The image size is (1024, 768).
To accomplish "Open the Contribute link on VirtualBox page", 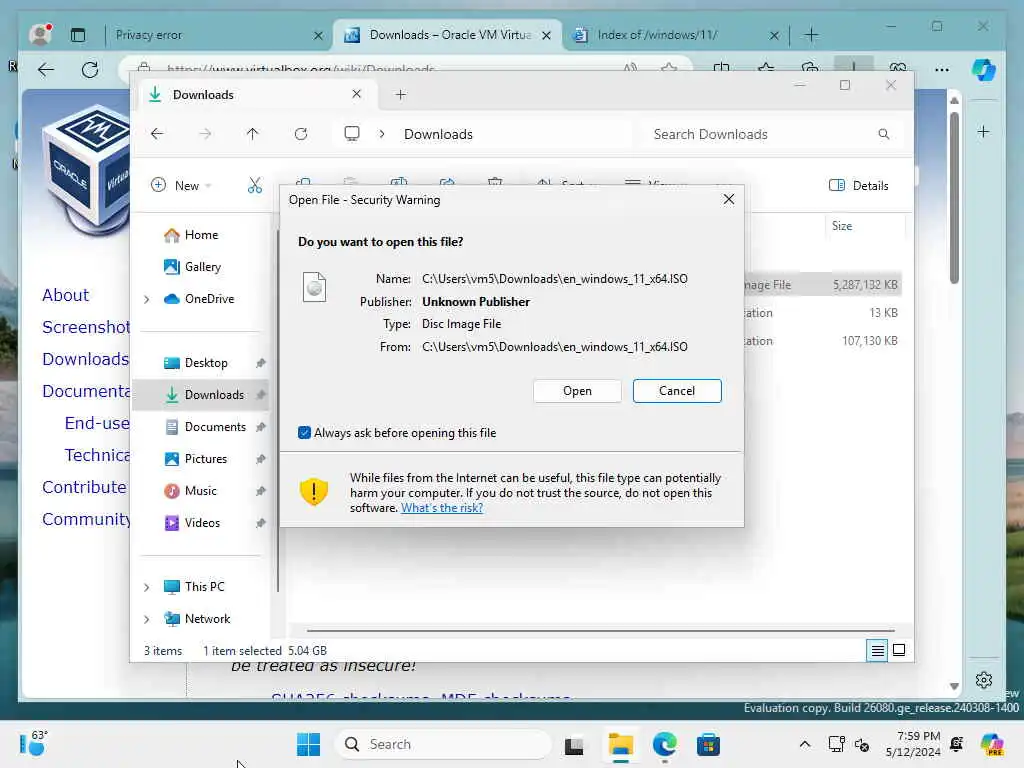I will [84, 487].
